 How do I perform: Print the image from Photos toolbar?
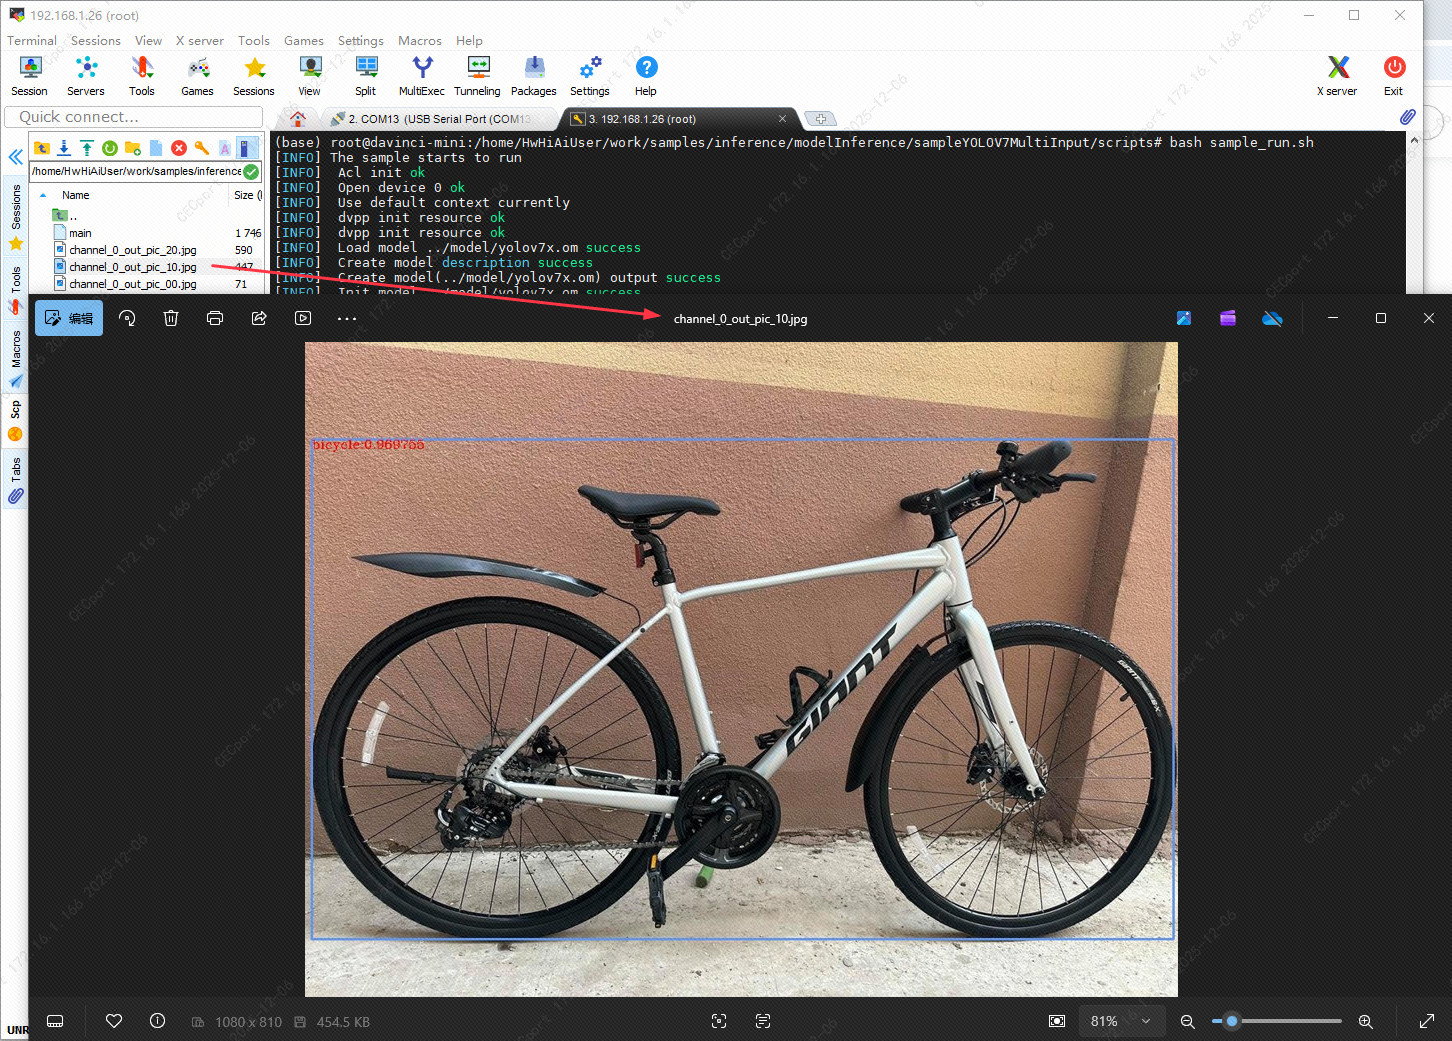click(x=215, y=318)
